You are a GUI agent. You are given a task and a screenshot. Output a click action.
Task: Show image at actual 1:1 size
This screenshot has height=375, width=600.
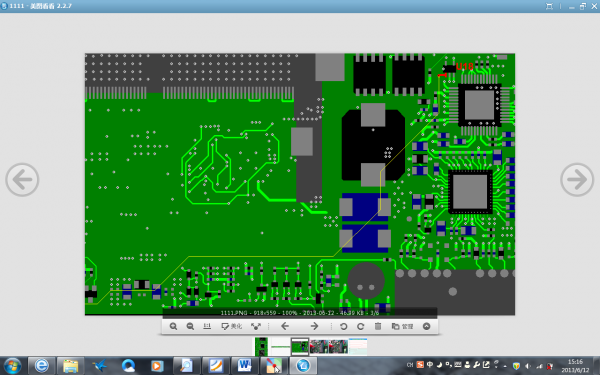point(207,326)
